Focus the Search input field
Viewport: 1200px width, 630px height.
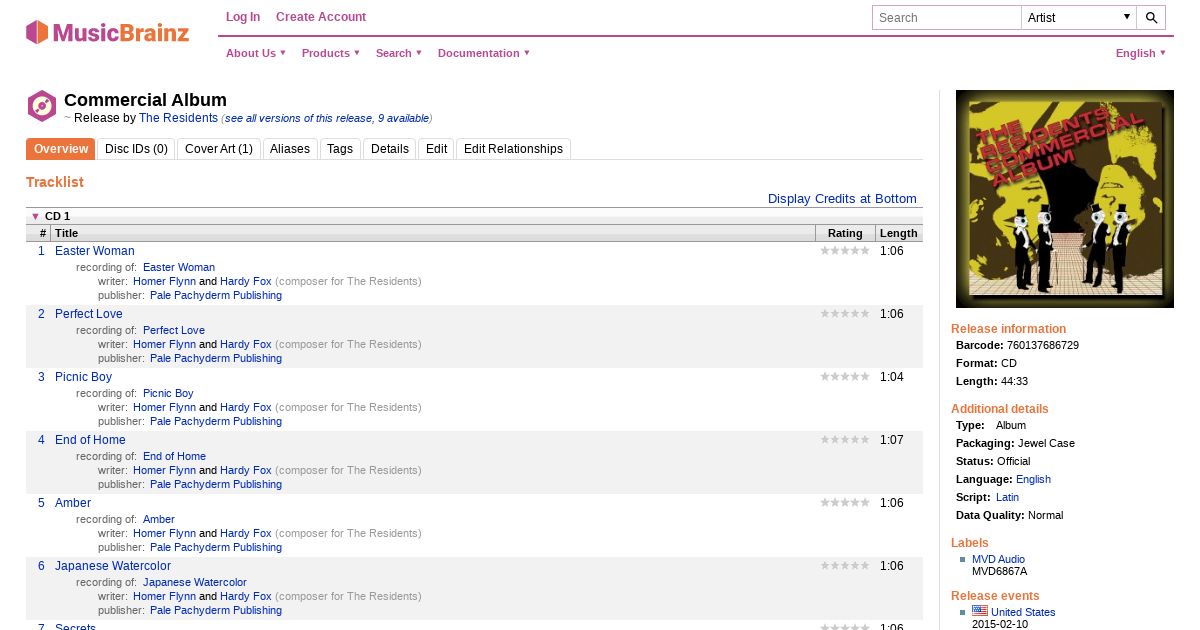click(946, 17)
